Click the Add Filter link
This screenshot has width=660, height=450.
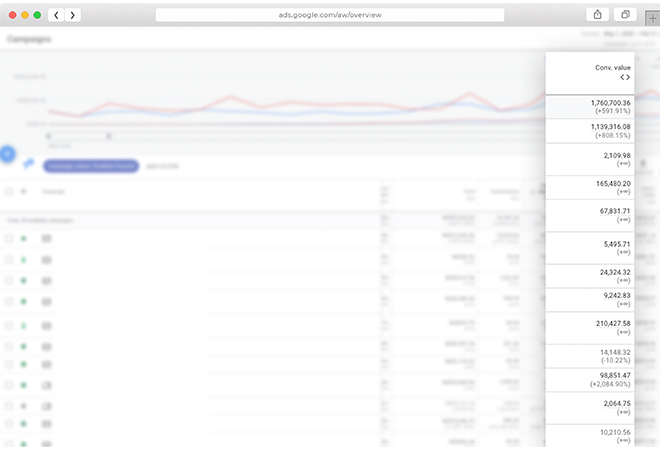click(x=161, y=165)
